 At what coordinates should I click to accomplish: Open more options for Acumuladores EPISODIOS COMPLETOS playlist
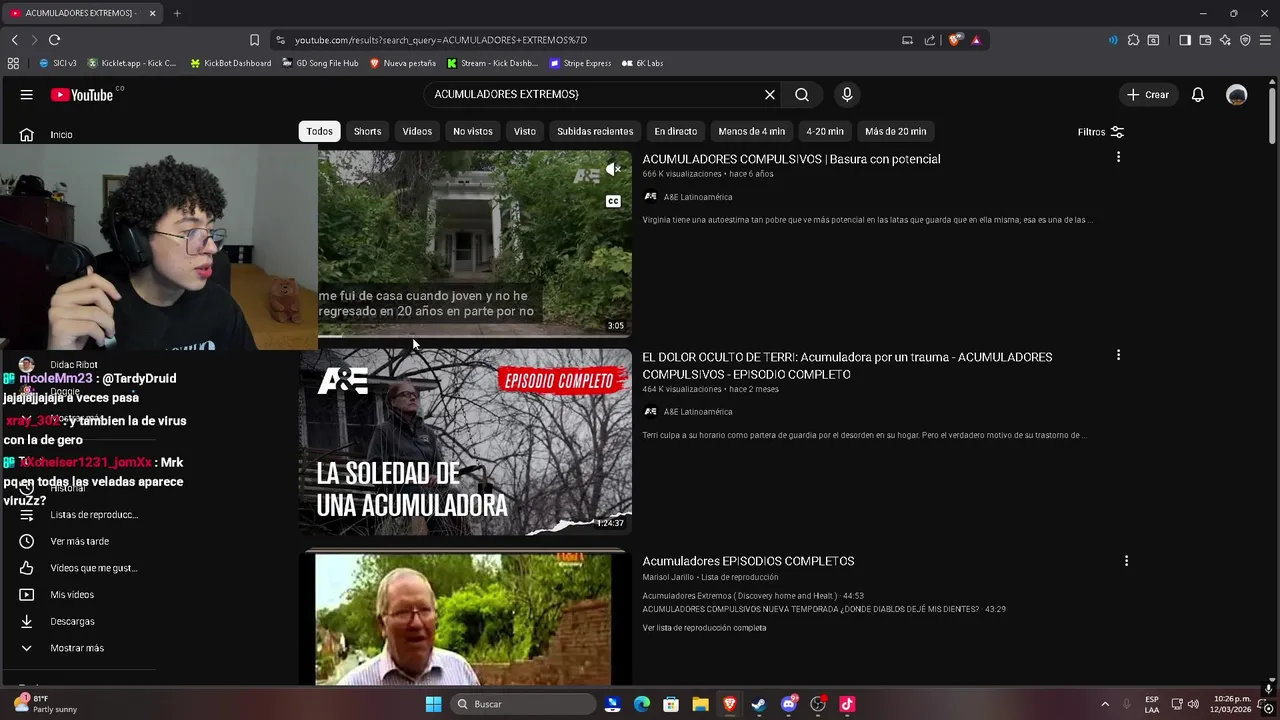[x=1126, y=561]
